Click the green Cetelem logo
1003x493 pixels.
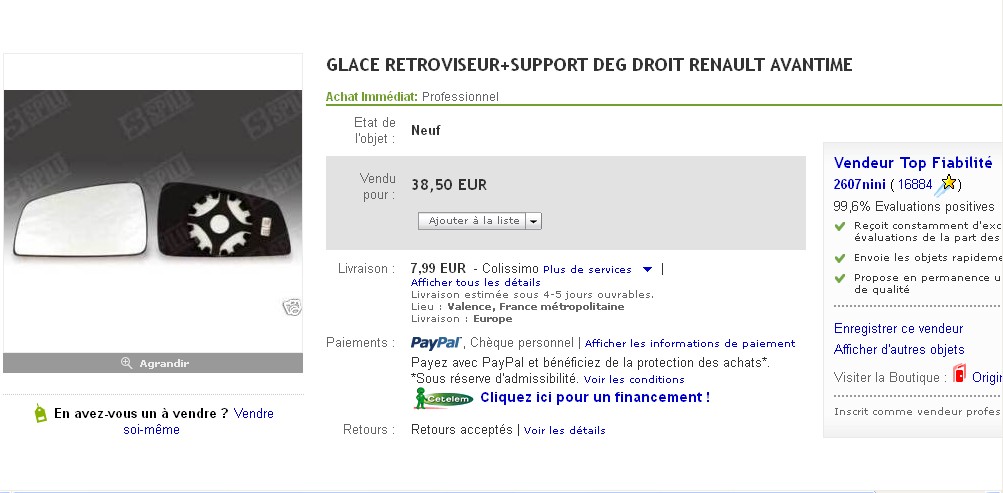click(x=443, y=398)
